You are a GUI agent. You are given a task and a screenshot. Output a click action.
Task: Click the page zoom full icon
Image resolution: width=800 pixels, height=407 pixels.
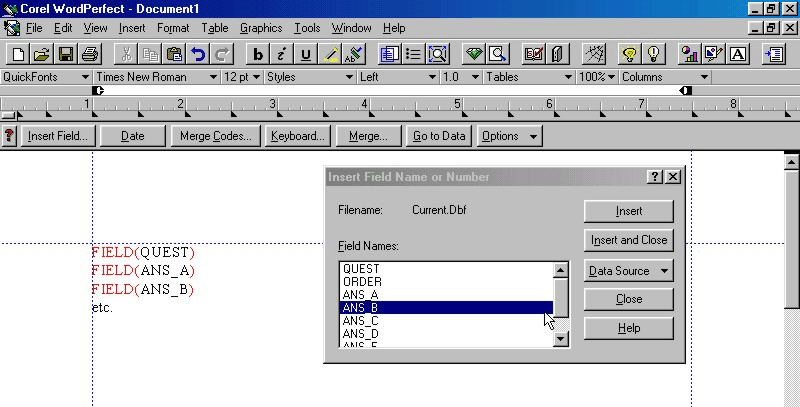pos(438,54)
